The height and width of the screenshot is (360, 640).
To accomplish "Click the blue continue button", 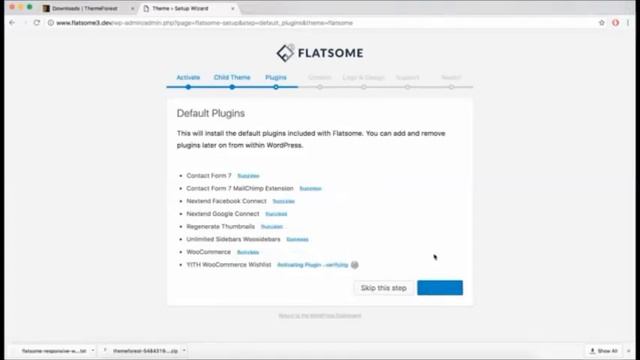I will tap(440, 288).
